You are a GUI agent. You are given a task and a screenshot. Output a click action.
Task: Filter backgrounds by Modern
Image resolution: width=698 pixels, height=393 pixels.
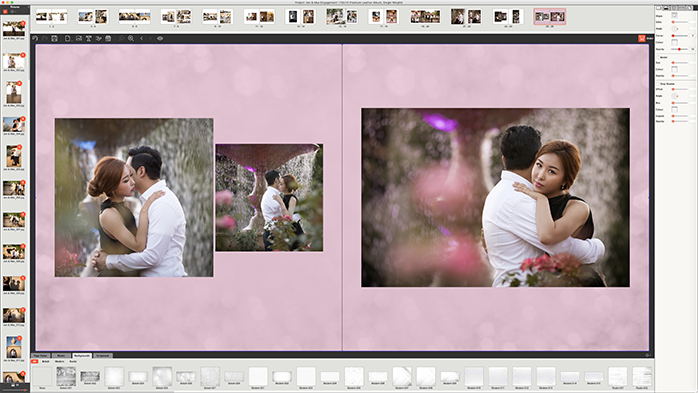[60, 361]
